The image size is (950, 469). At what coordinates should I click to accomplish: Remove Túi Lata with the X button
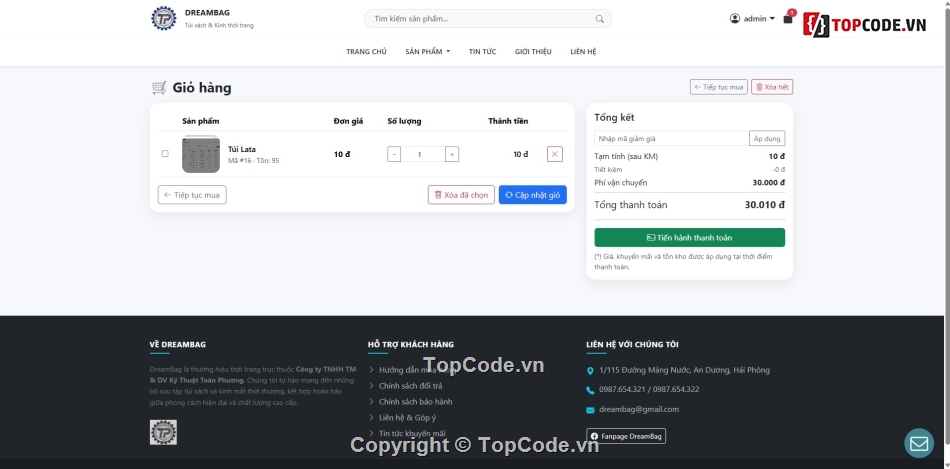point(554,154)
